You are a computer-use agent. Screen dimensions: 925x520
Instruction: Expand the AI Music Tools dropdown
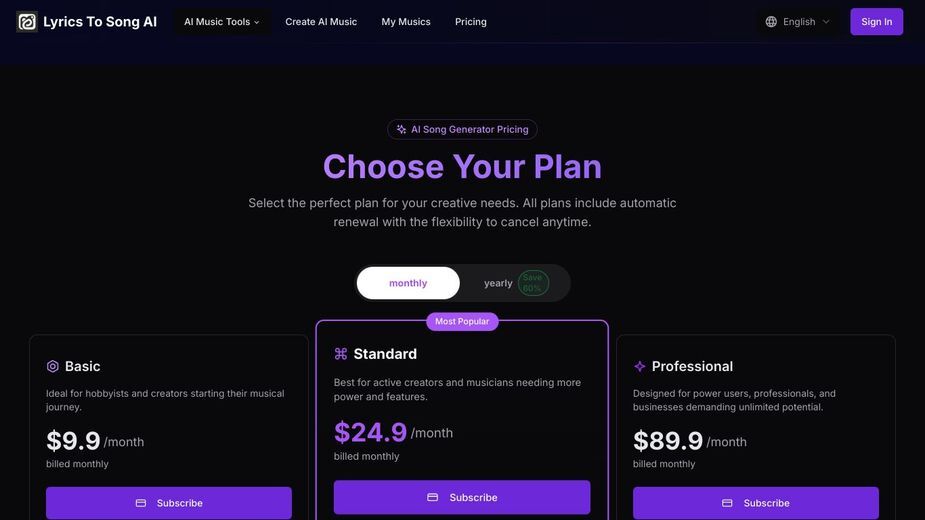point(222,22)
